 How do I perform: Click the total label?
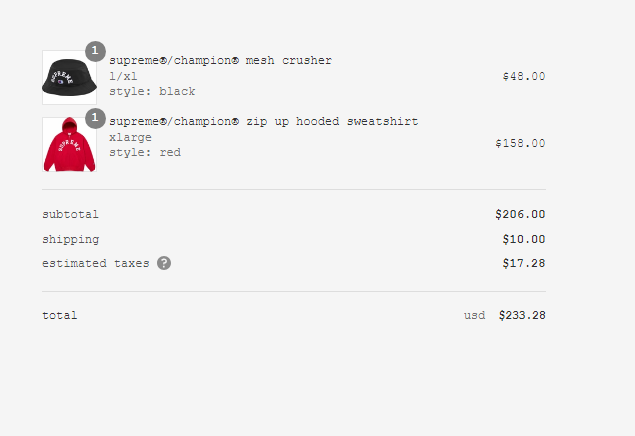point(60,315)
